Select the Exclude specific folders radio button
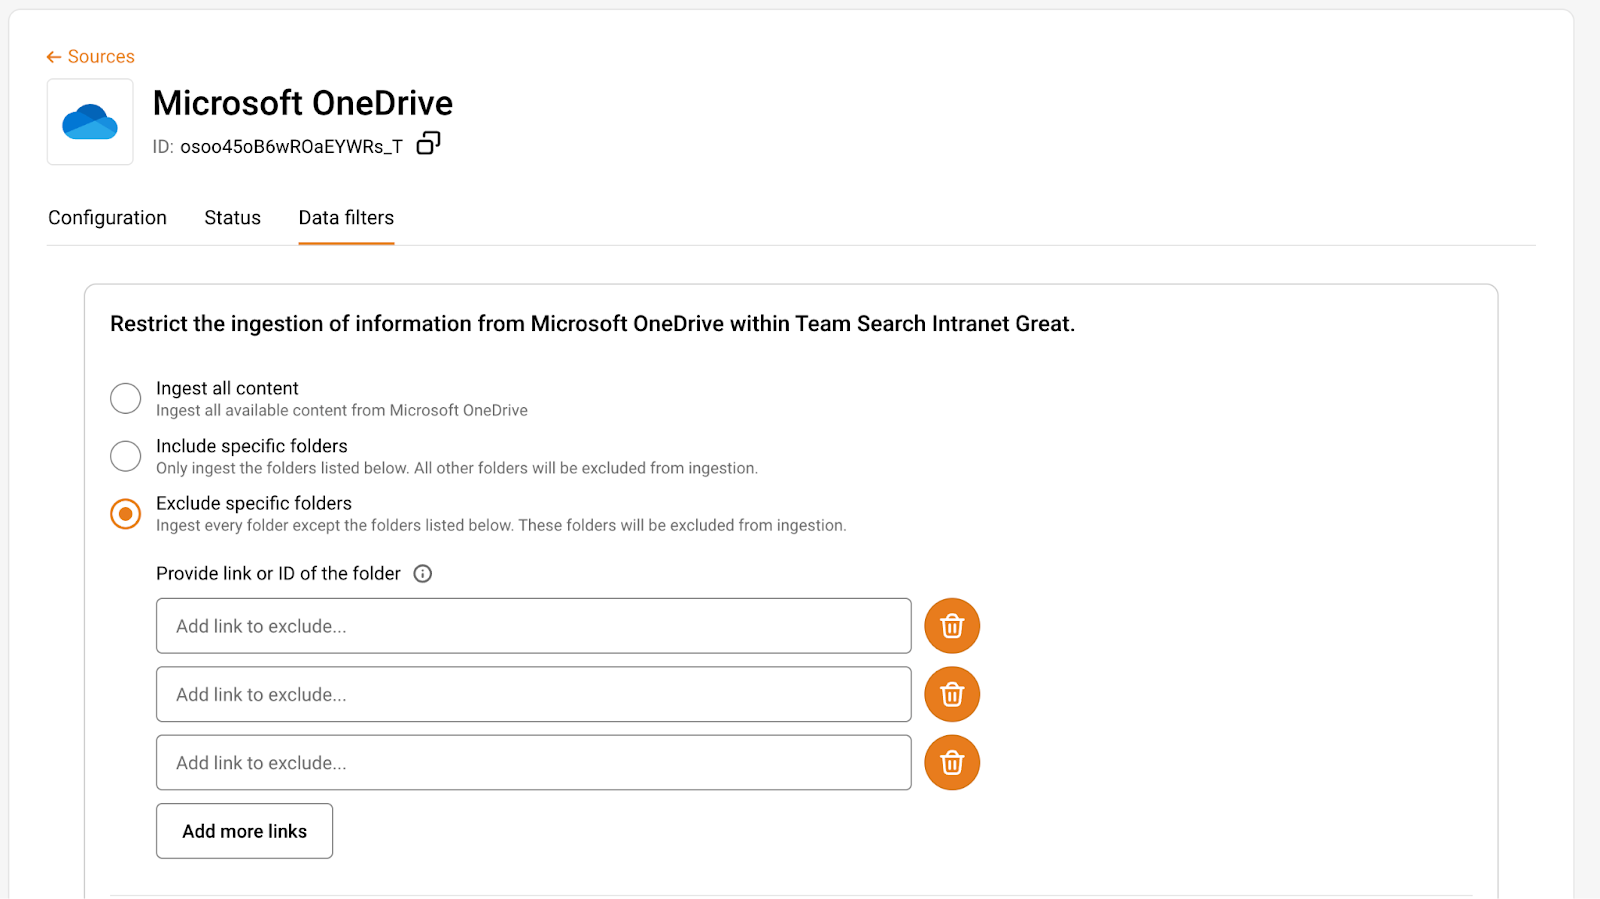This screenshot has width=1600, height=899. pos(125,514)
